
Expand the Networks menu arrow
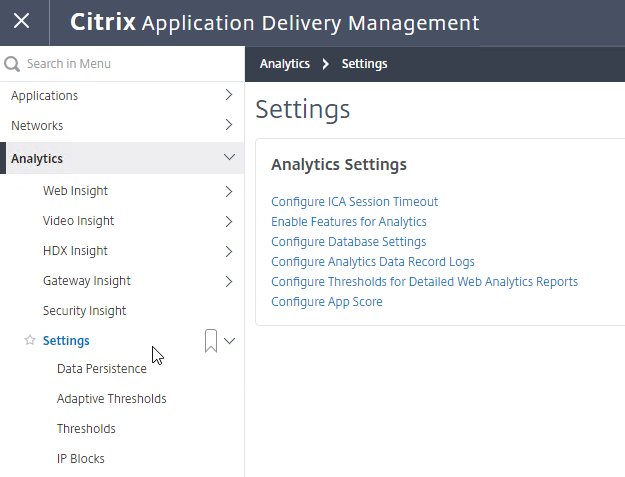(x=229, y=125)
